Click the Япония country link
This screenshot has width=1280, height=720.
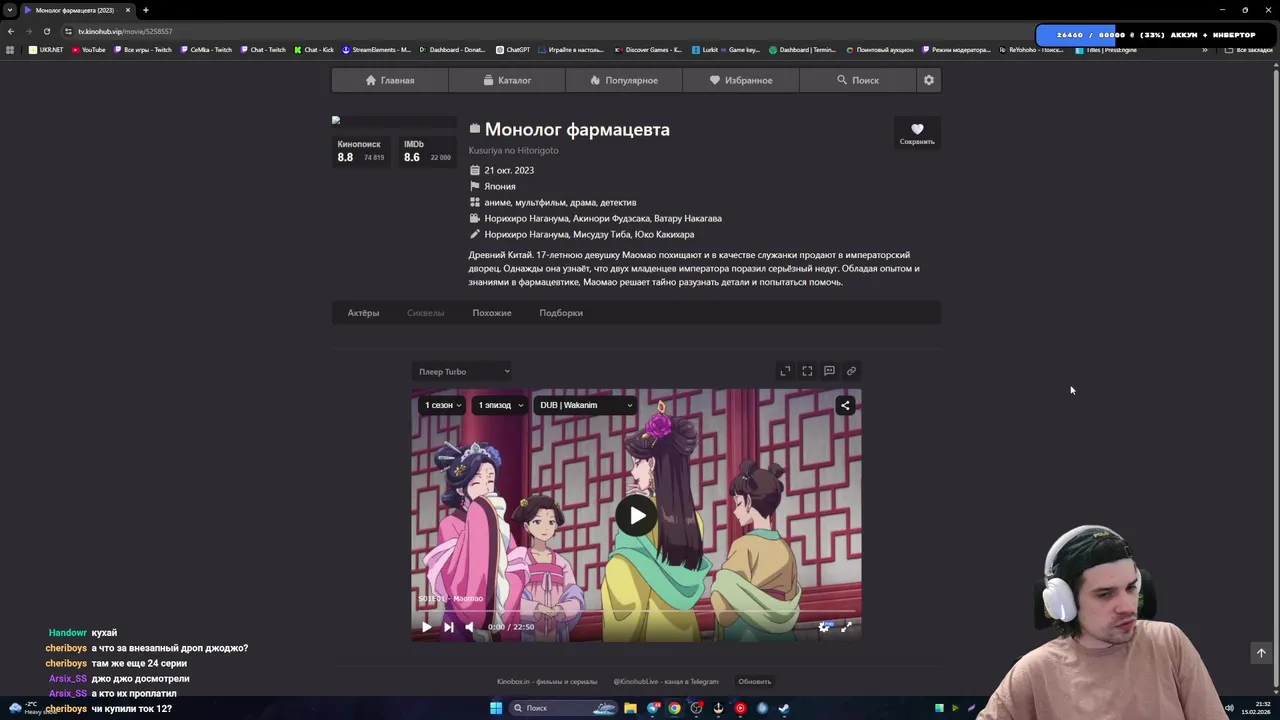tap(500, 186)
